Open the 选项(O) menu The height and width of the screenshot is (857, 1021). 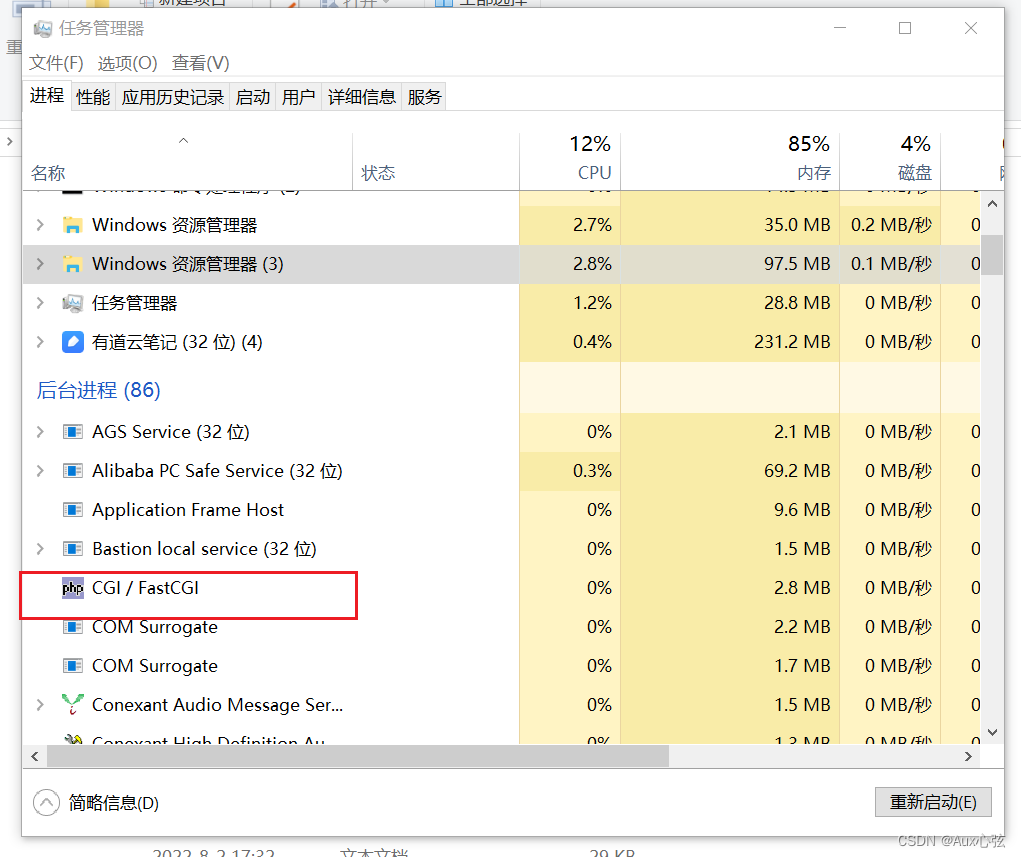pyautogui.click(x=128, y=63)
